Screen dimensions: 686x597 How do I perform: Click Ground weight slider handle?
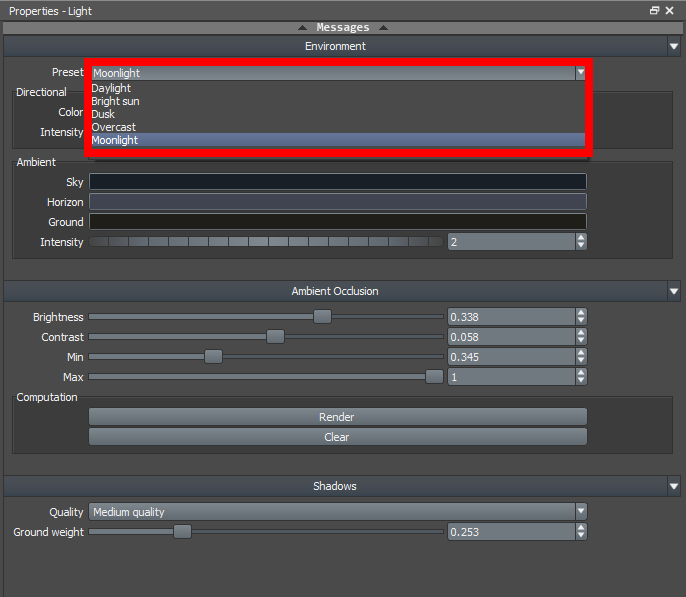(x=182, y=532)
